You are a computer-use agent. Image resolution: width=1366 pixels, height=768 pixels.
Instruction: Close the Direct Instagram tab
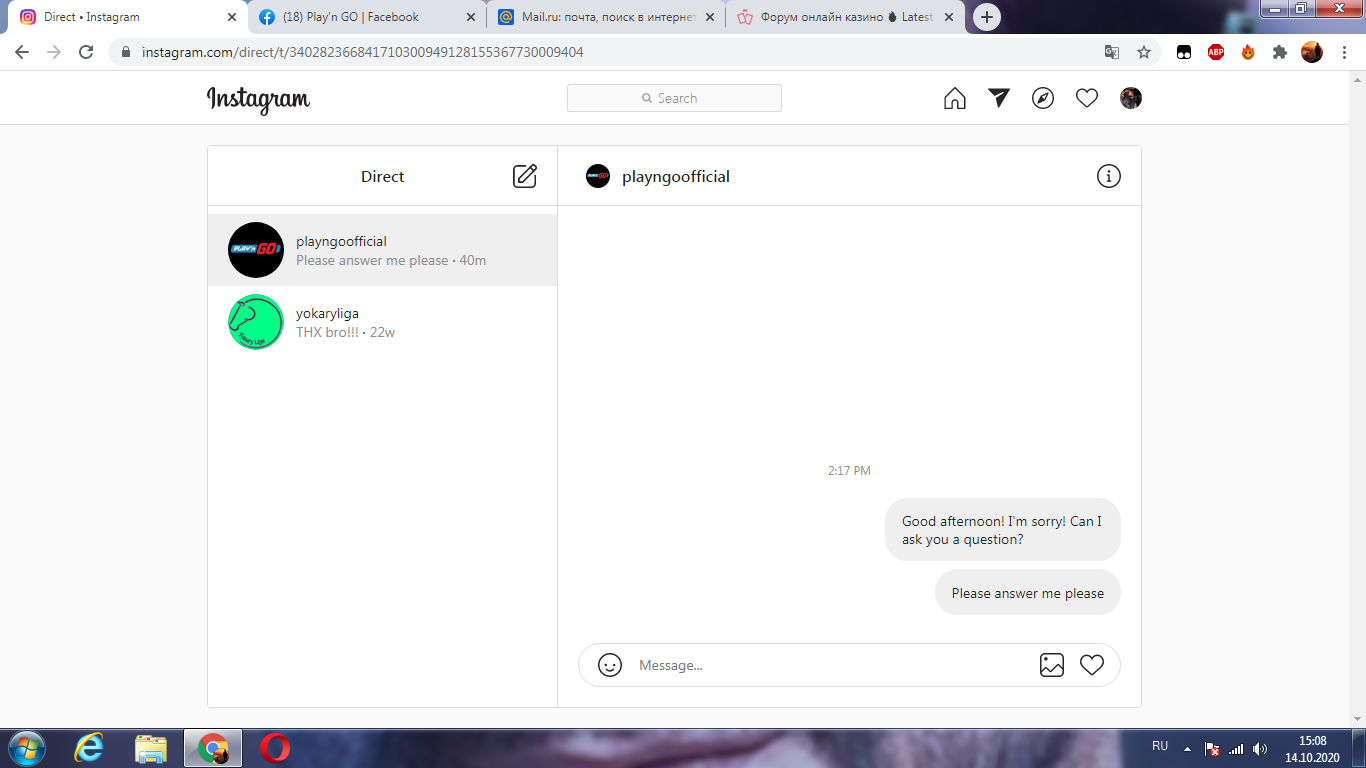tap(232, 17)
